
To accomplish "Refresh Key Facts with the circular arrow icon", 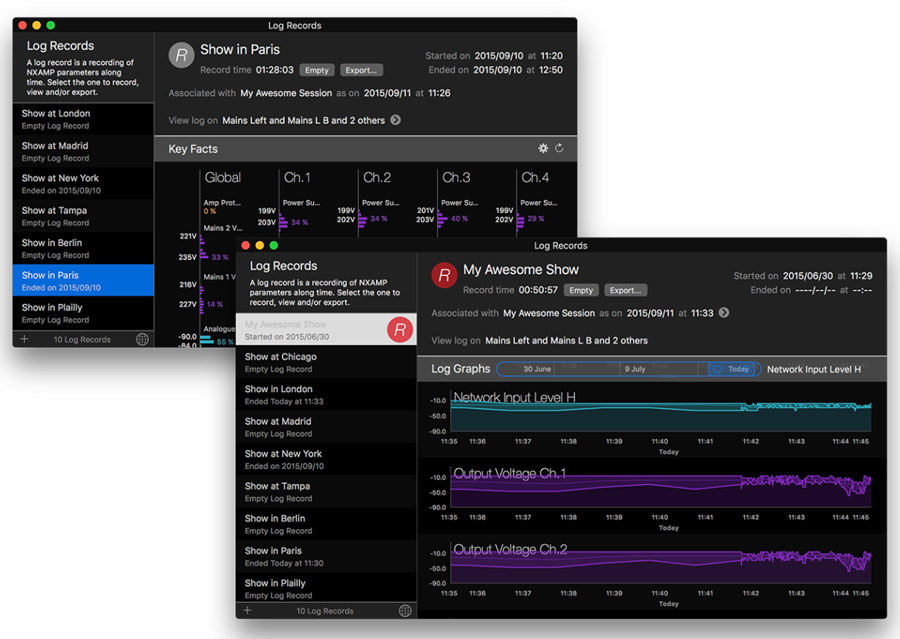I will (x=559, y=148).
